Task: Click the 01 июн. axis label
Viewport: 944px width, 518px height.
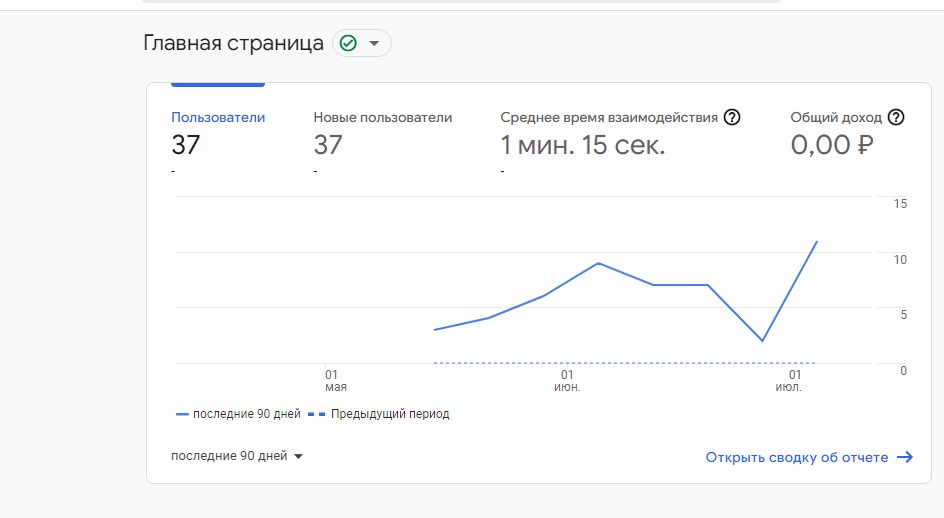Action: coord(567,381)
